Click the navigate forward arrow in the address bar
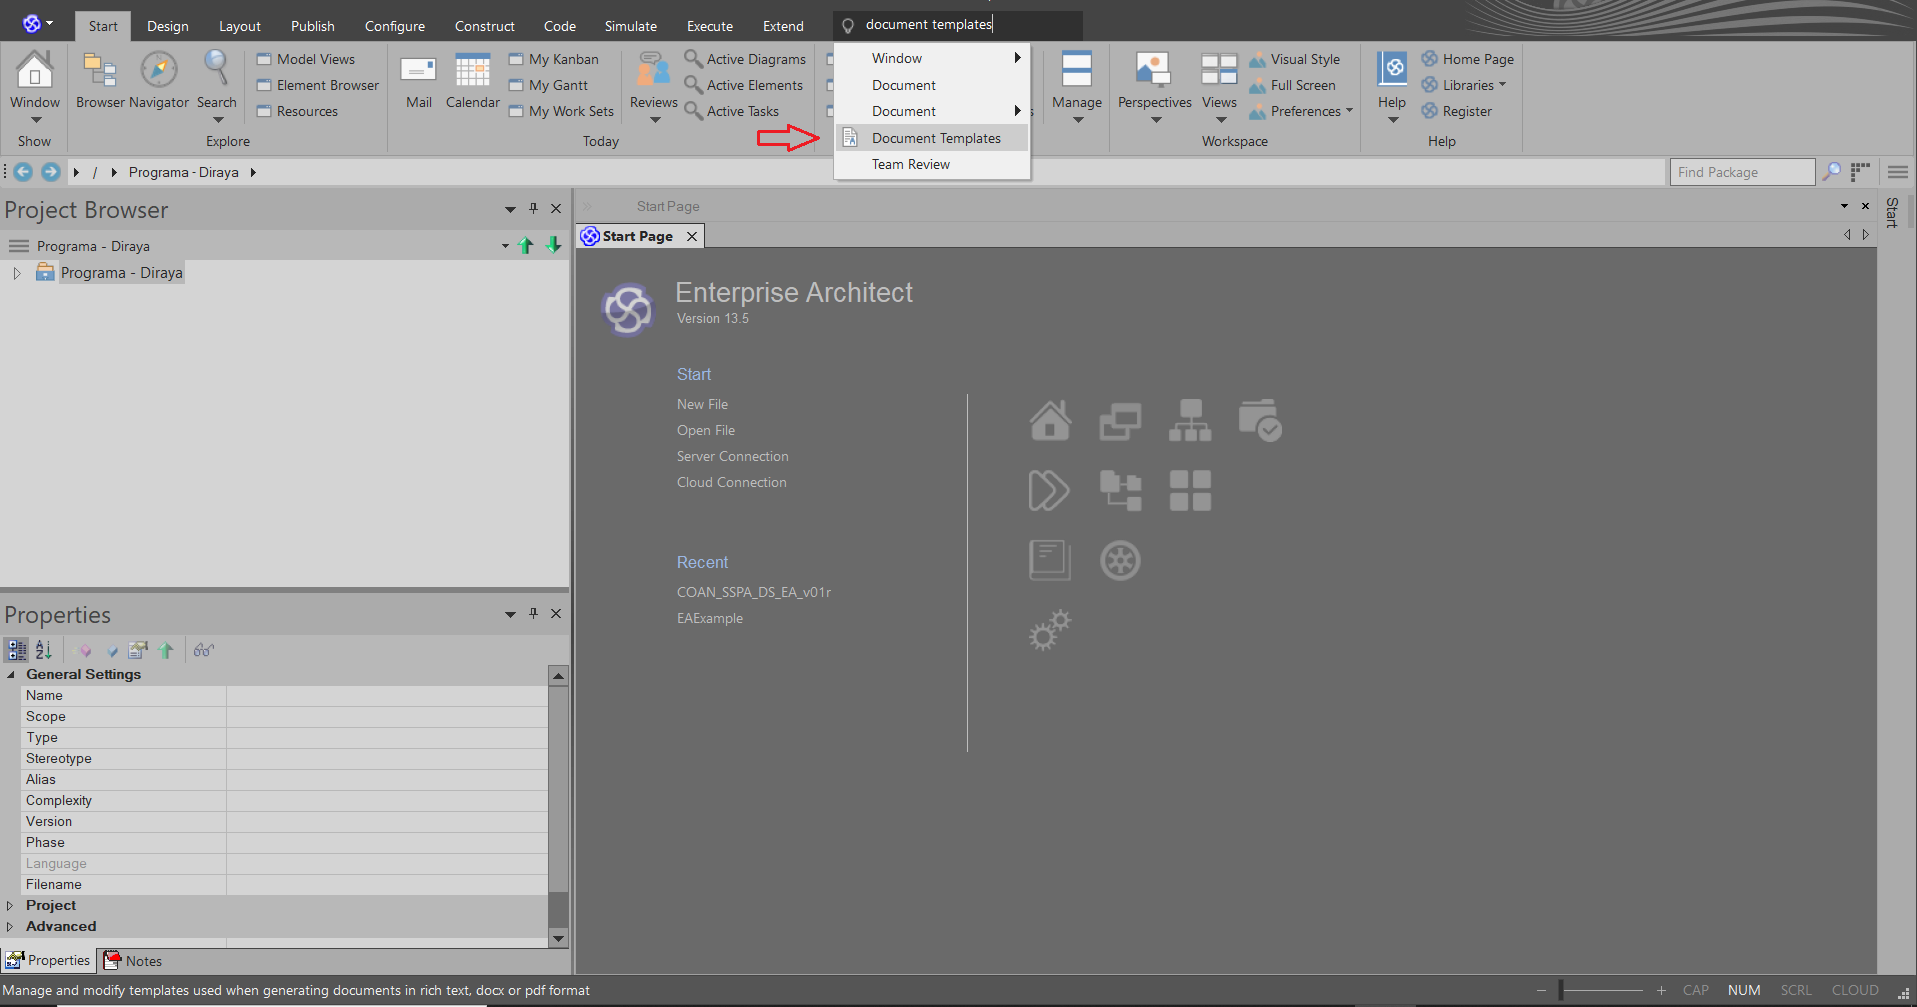Viewport: 1917px width, 1007px height. 50,172
